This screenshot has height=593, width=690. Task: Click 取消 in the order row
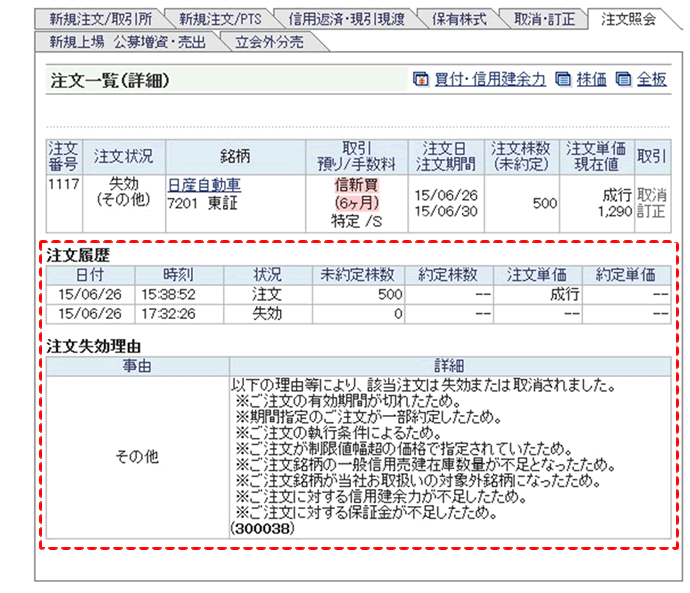coord(652,194)
